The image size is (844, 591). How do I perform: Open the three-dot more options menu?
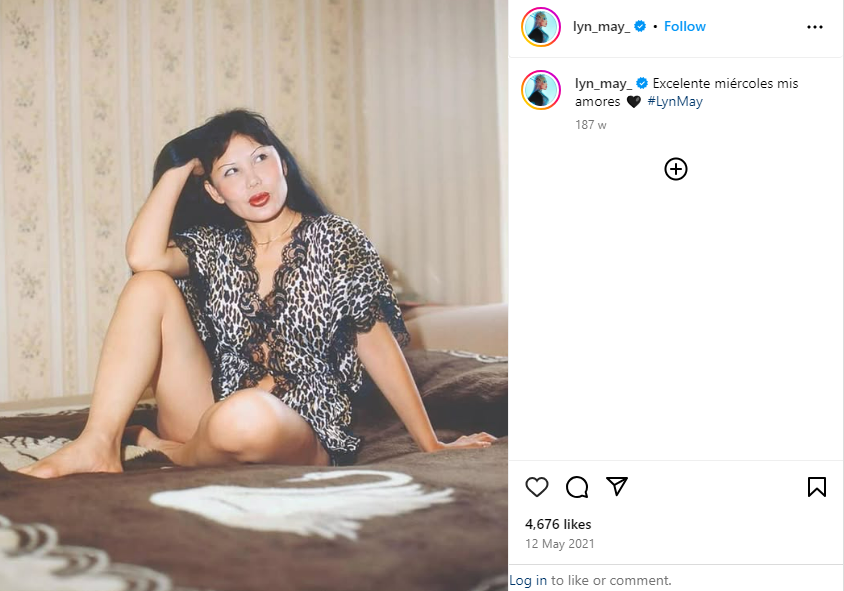coord(815,27)
